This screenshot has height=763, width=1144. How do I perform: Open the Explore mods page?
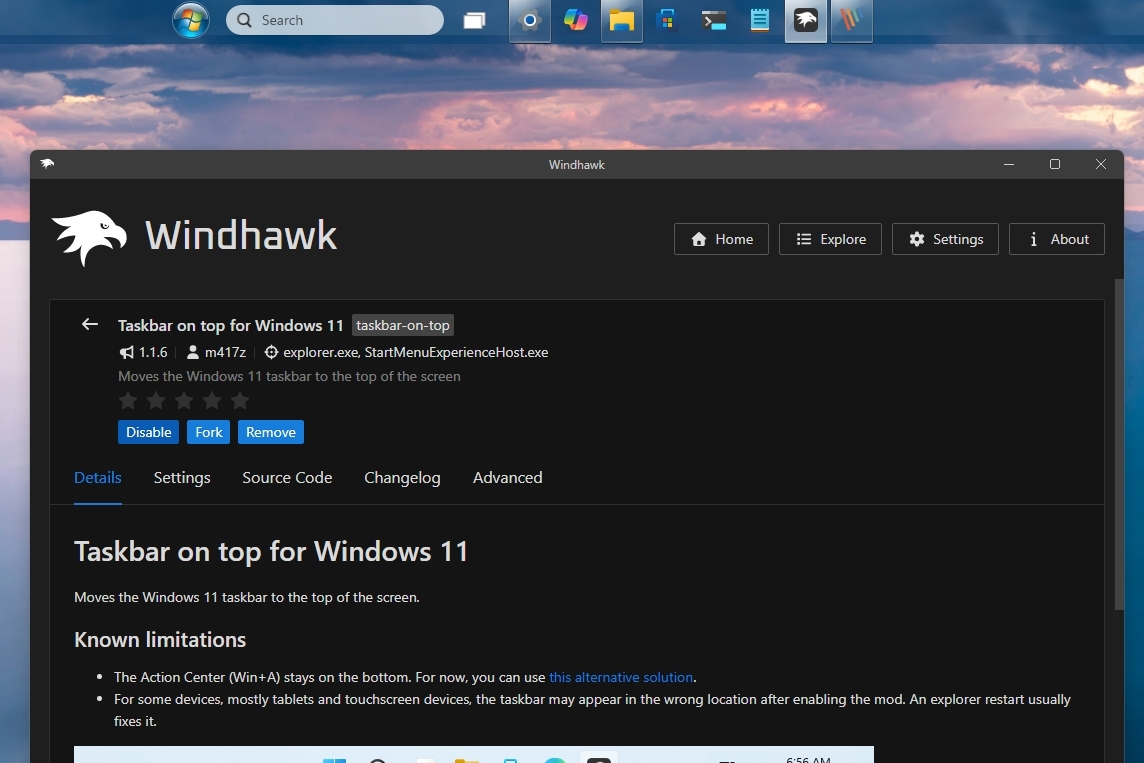pos(830,239)
